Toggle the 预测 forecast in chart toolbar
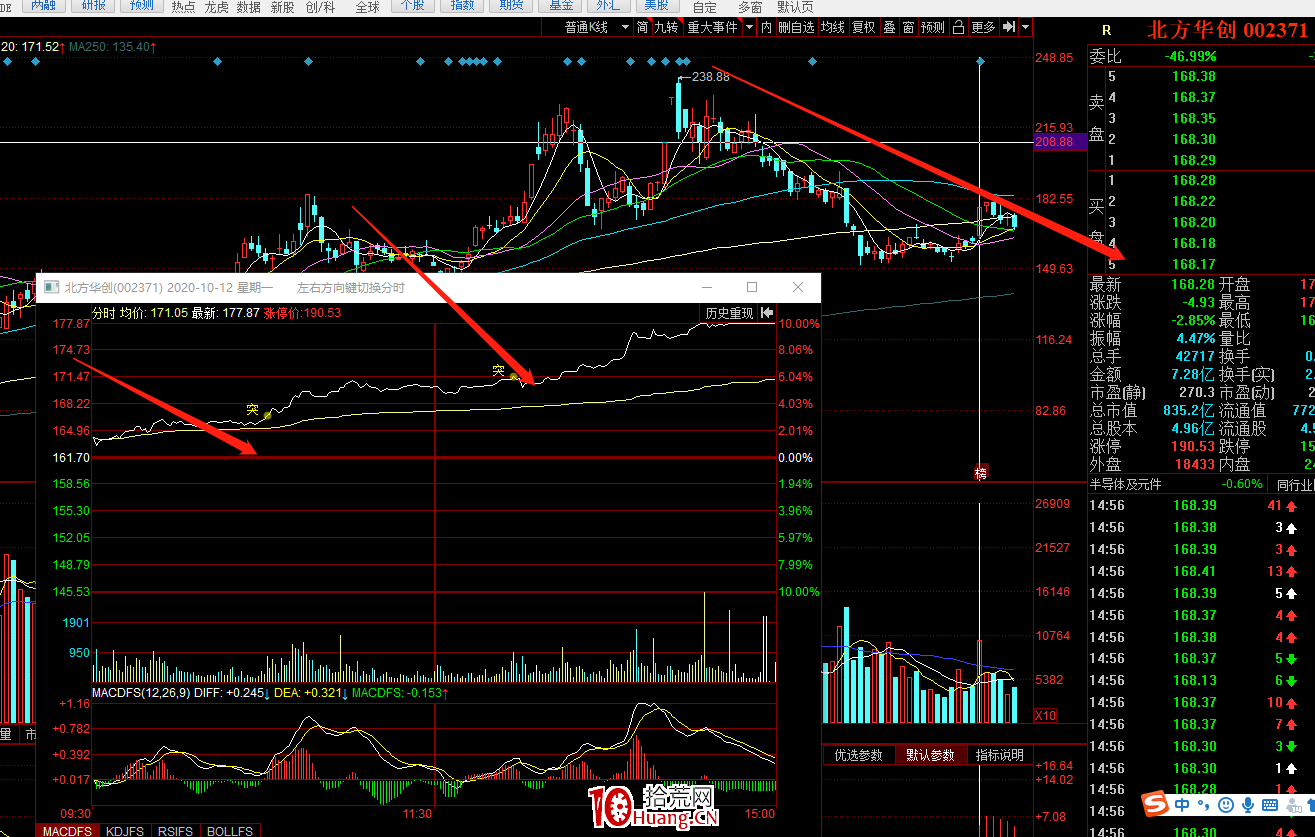 933,27
